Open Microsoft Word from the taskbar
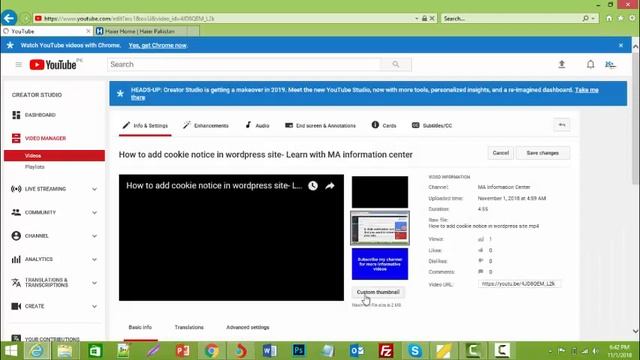The width and height of the screenshot is (640, 360). pyautogui.click(x=269, y=351)
